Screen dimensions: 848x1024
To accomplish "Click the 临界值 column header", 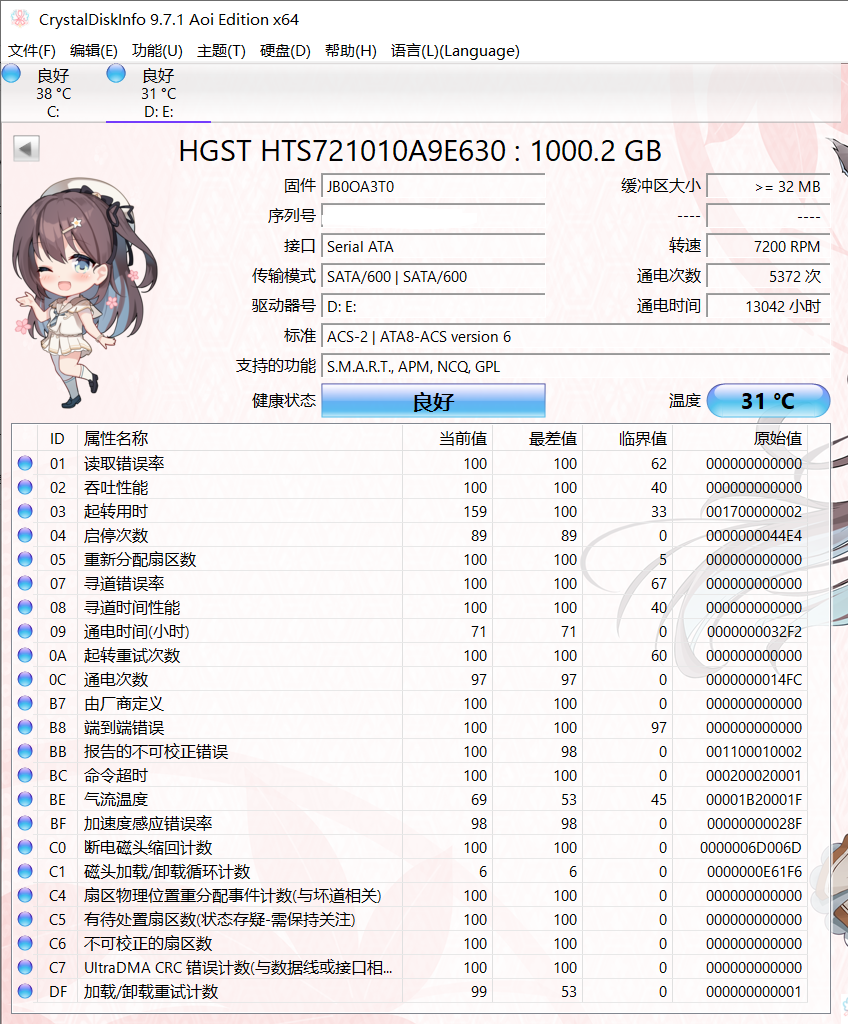I will [627, 438].
